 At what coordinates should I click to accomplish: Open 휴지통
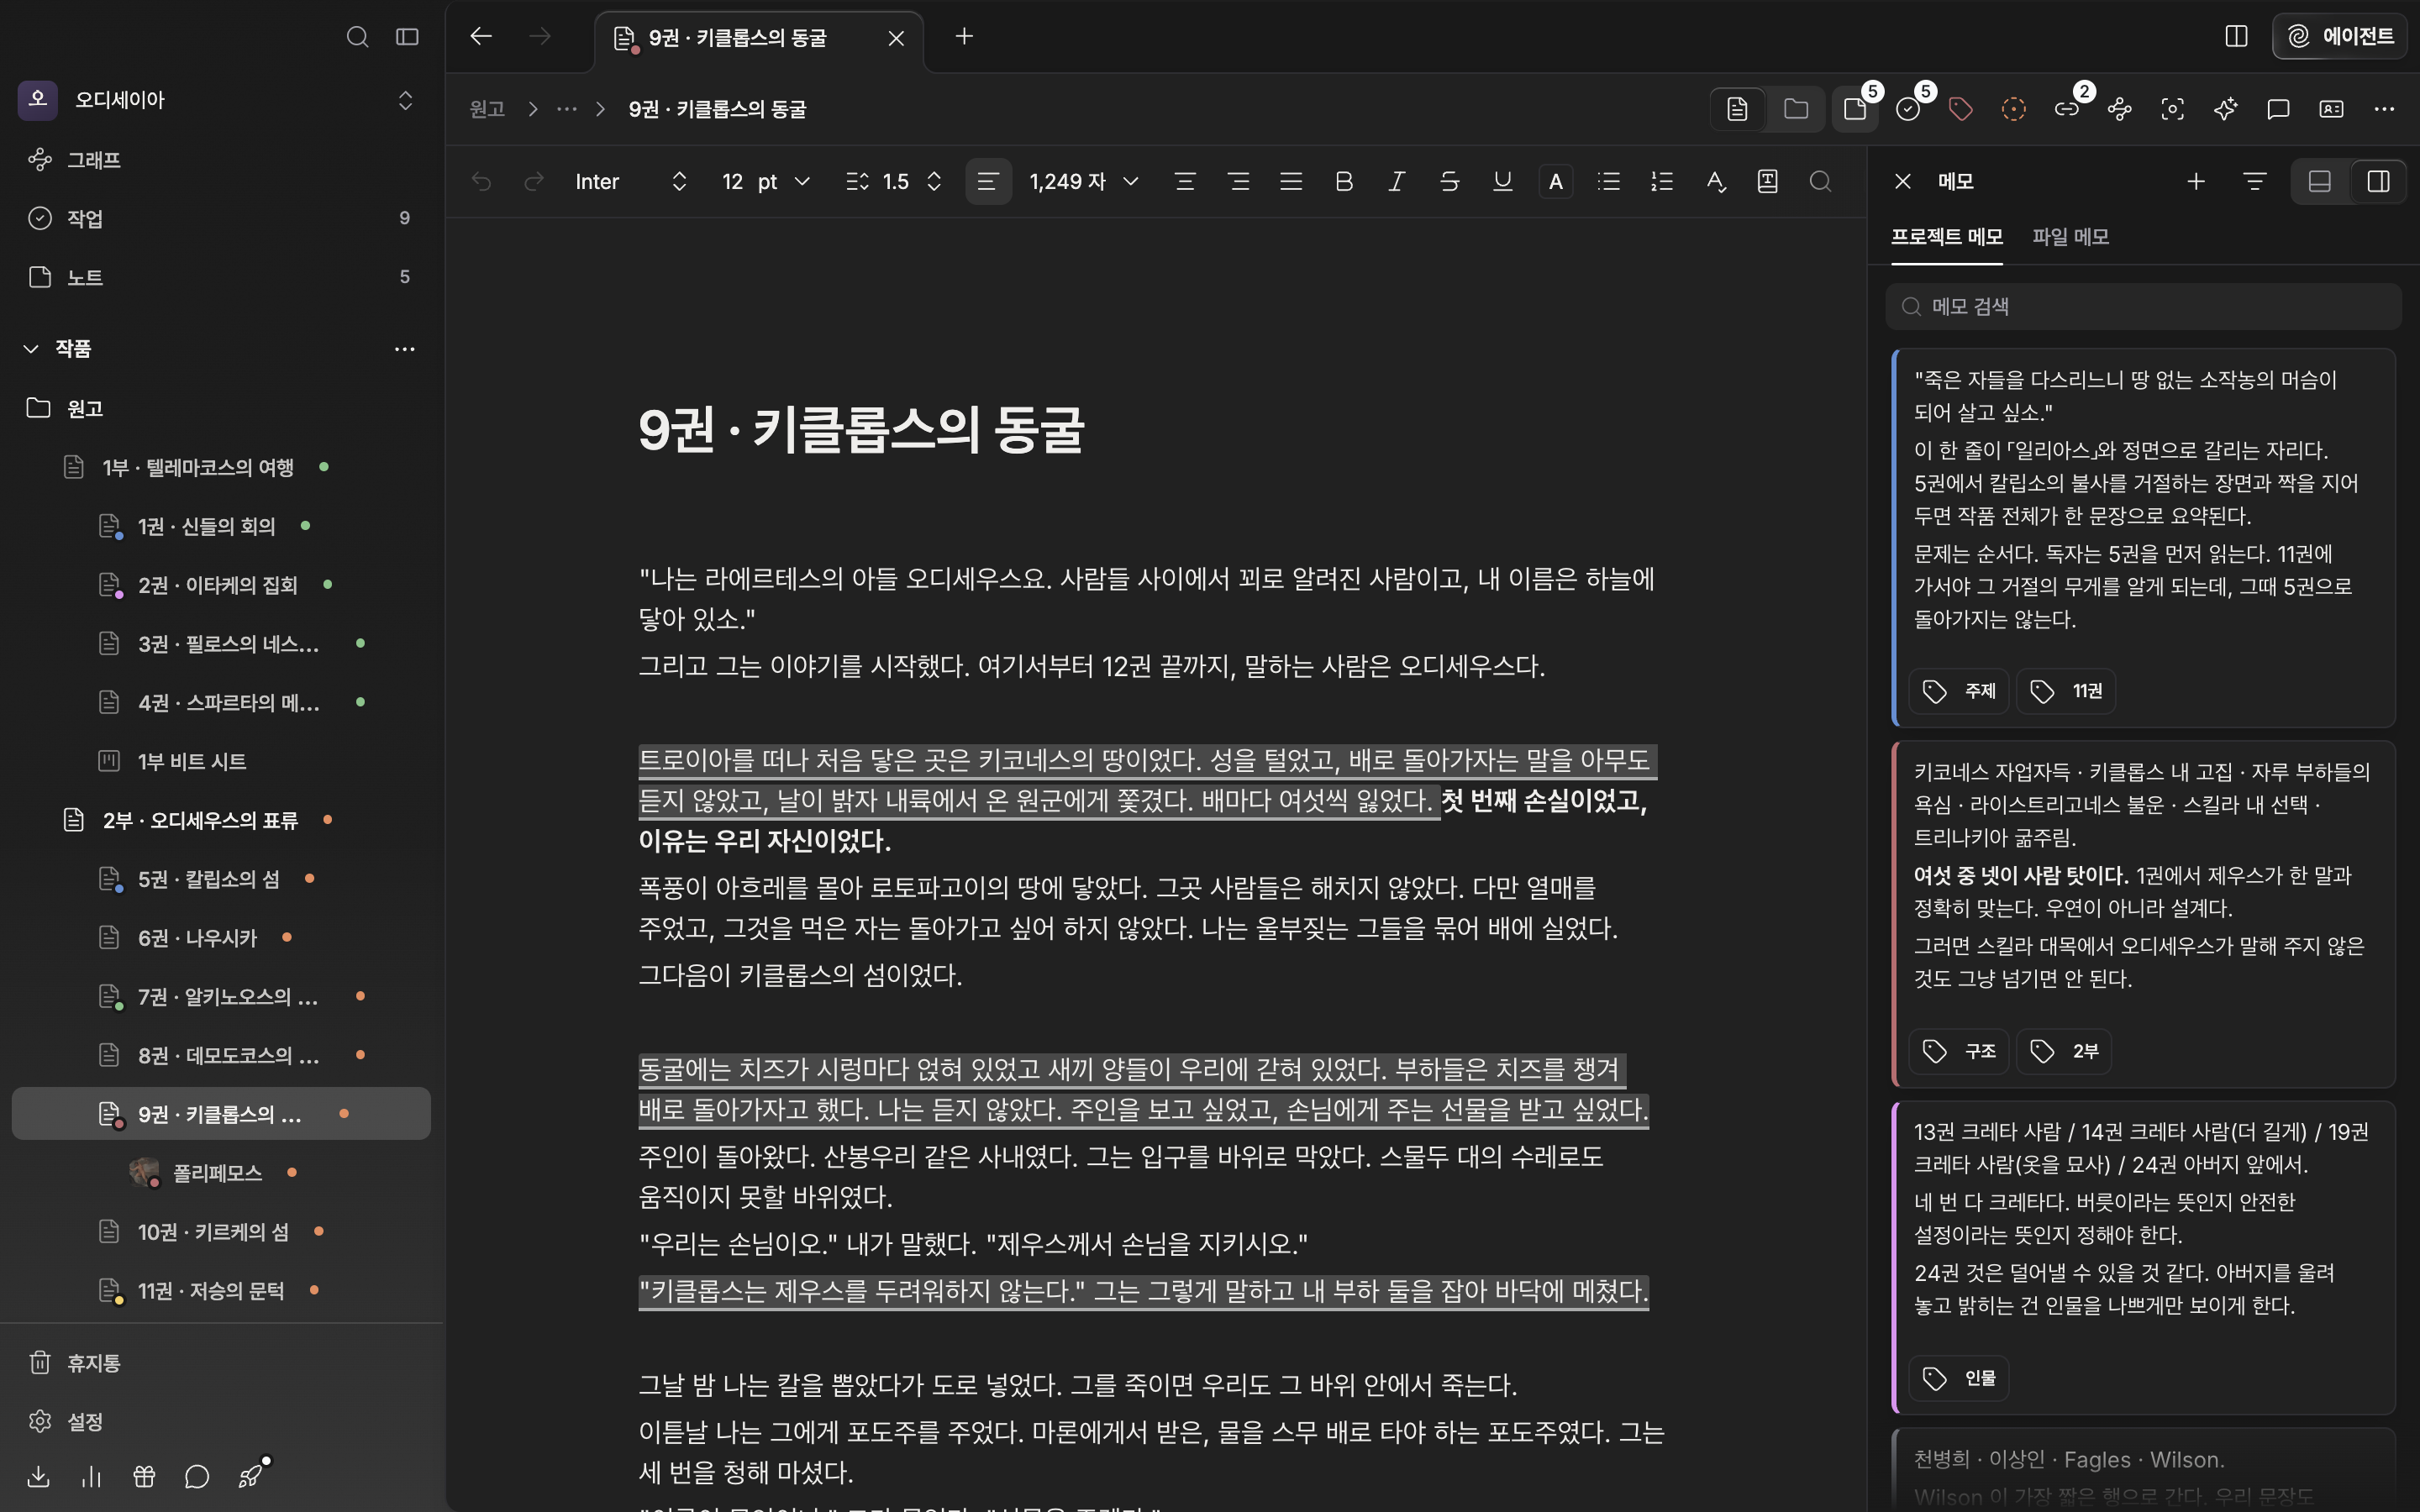[x=222, y=1362]
